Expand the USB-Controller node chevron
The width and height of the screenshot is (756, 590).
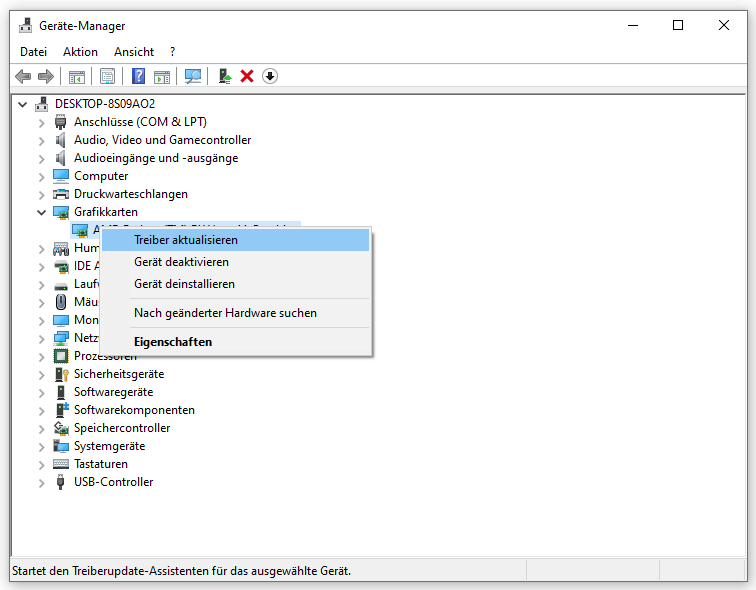point(41,483)
